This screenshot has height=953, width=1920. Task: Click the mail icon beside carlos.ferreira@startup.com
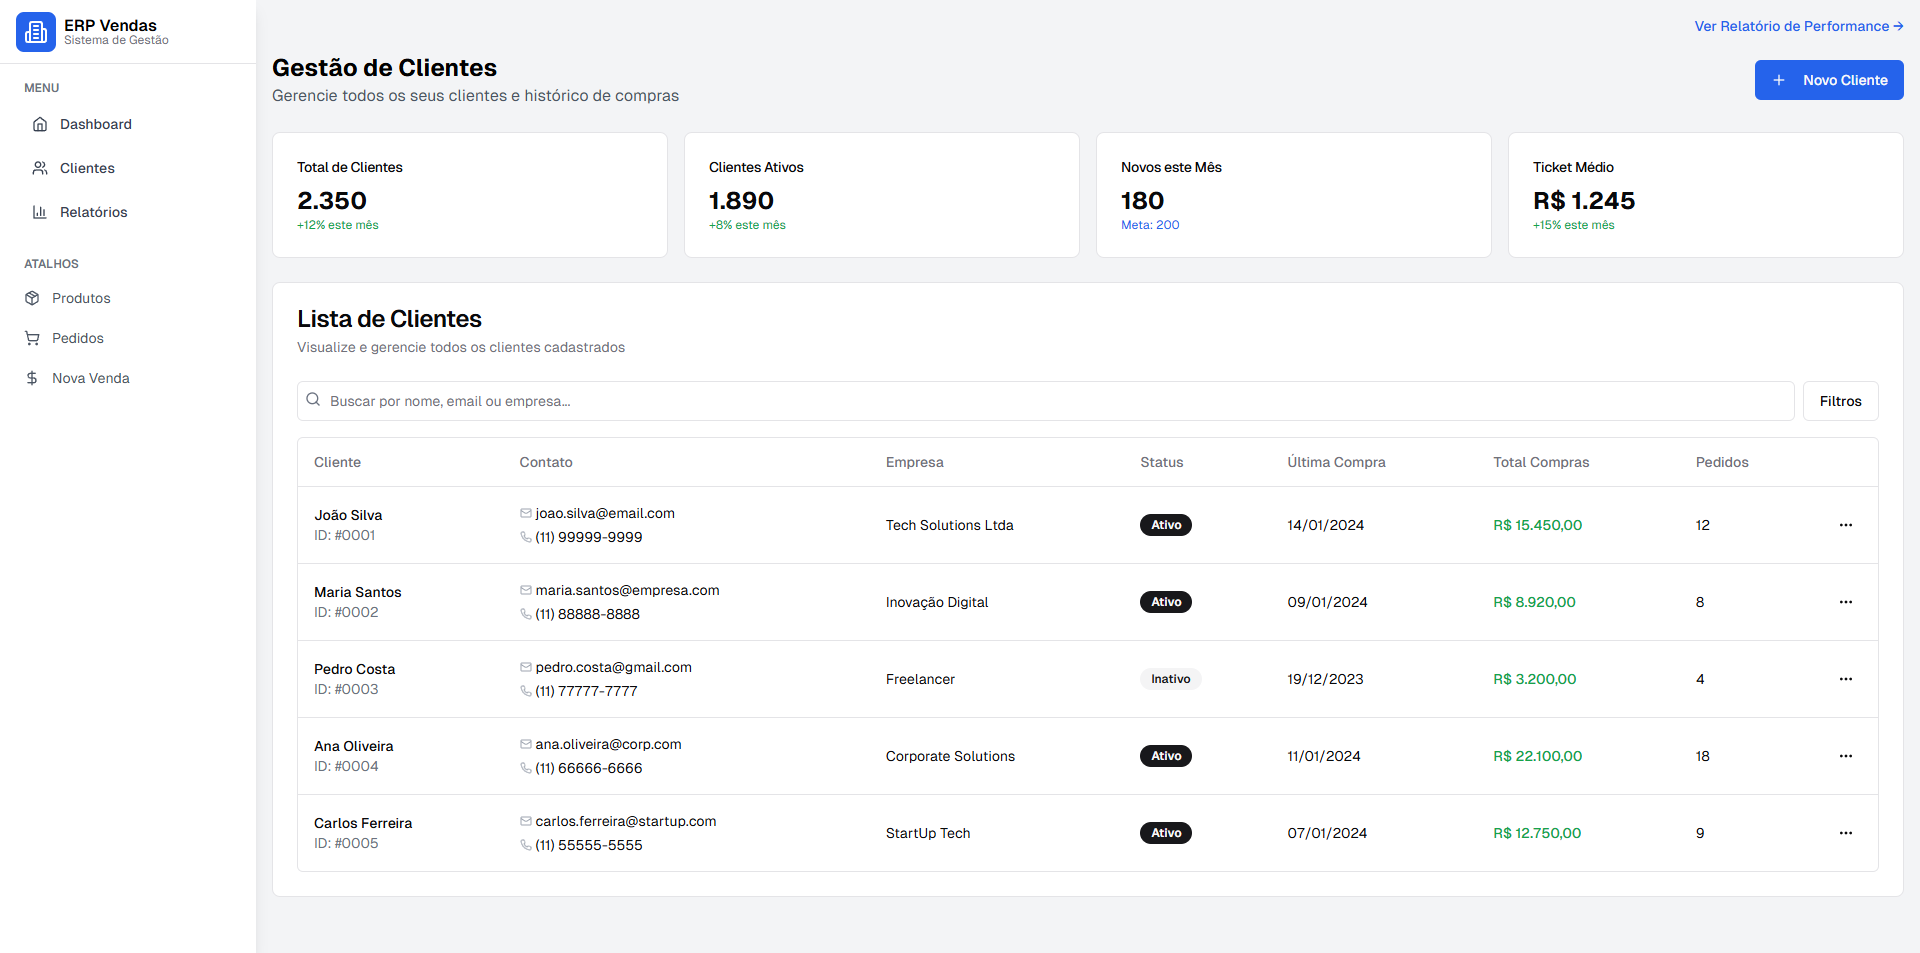tap(526, 821)
